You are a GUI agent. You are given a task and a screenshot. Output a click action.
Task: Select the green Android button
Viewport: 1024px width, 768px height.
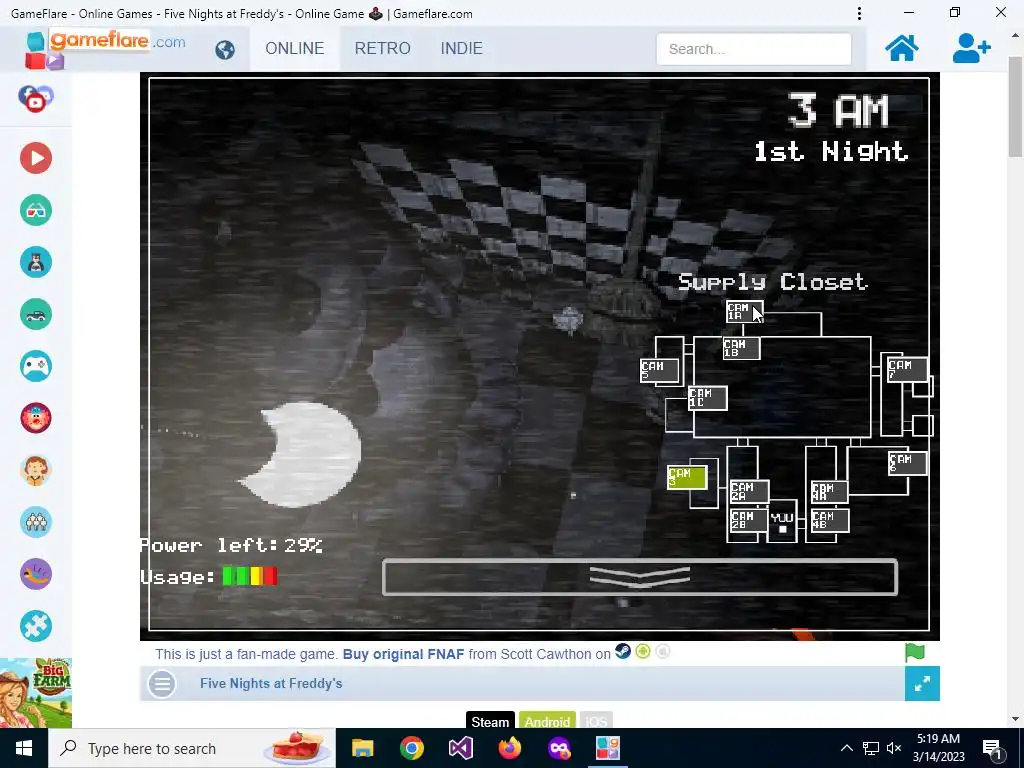(x=547, y=721)
